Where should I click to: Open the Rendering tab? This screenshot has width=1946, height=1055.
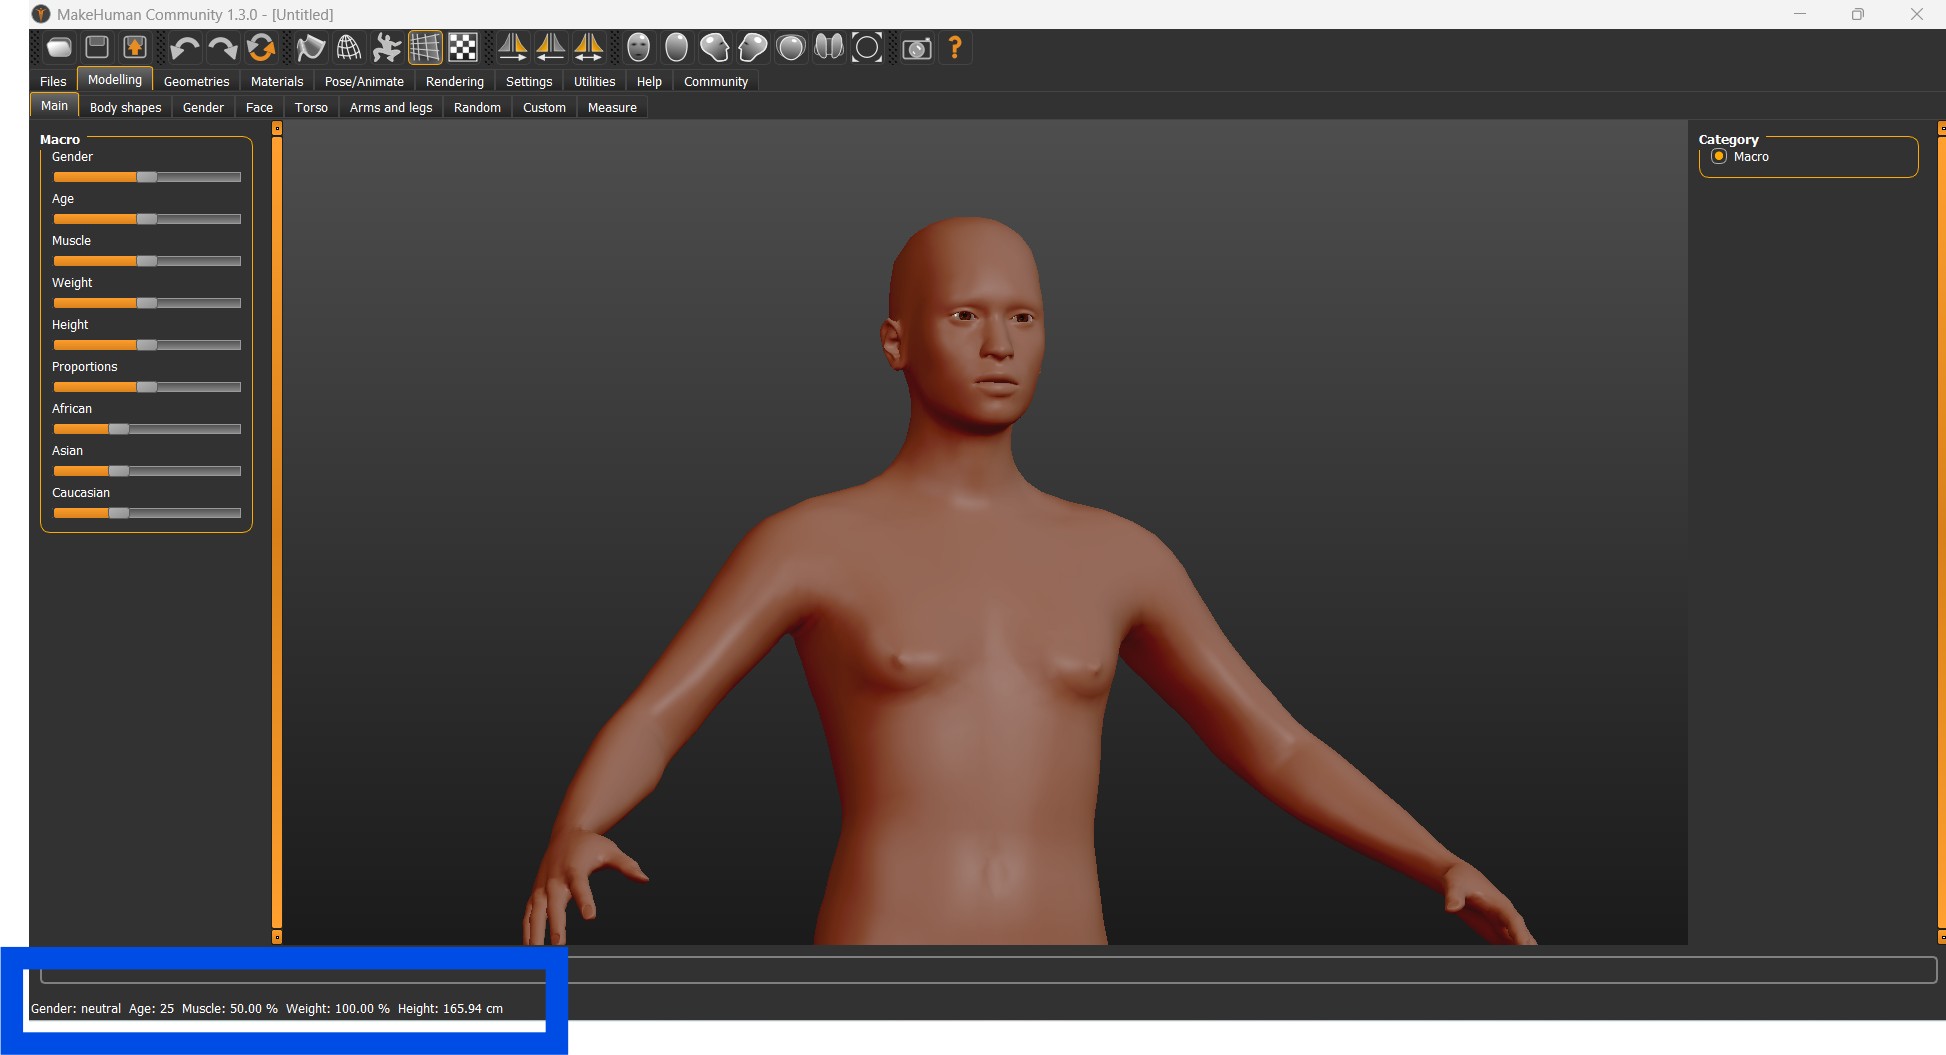click(454, 81)
